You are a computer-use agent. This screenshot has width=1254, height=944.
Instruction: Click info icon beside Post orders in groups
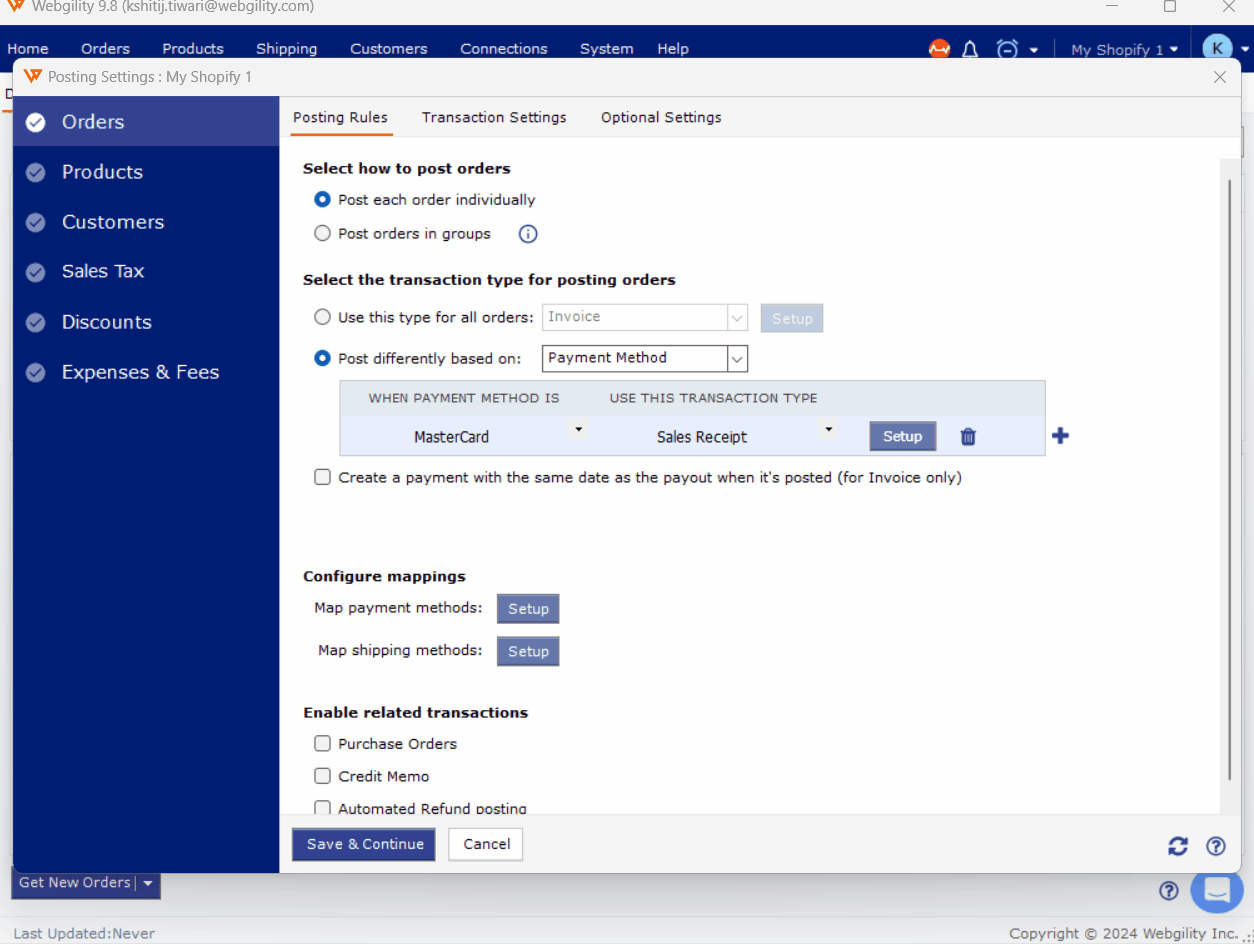pyautogui.click(x=528, y=234)
